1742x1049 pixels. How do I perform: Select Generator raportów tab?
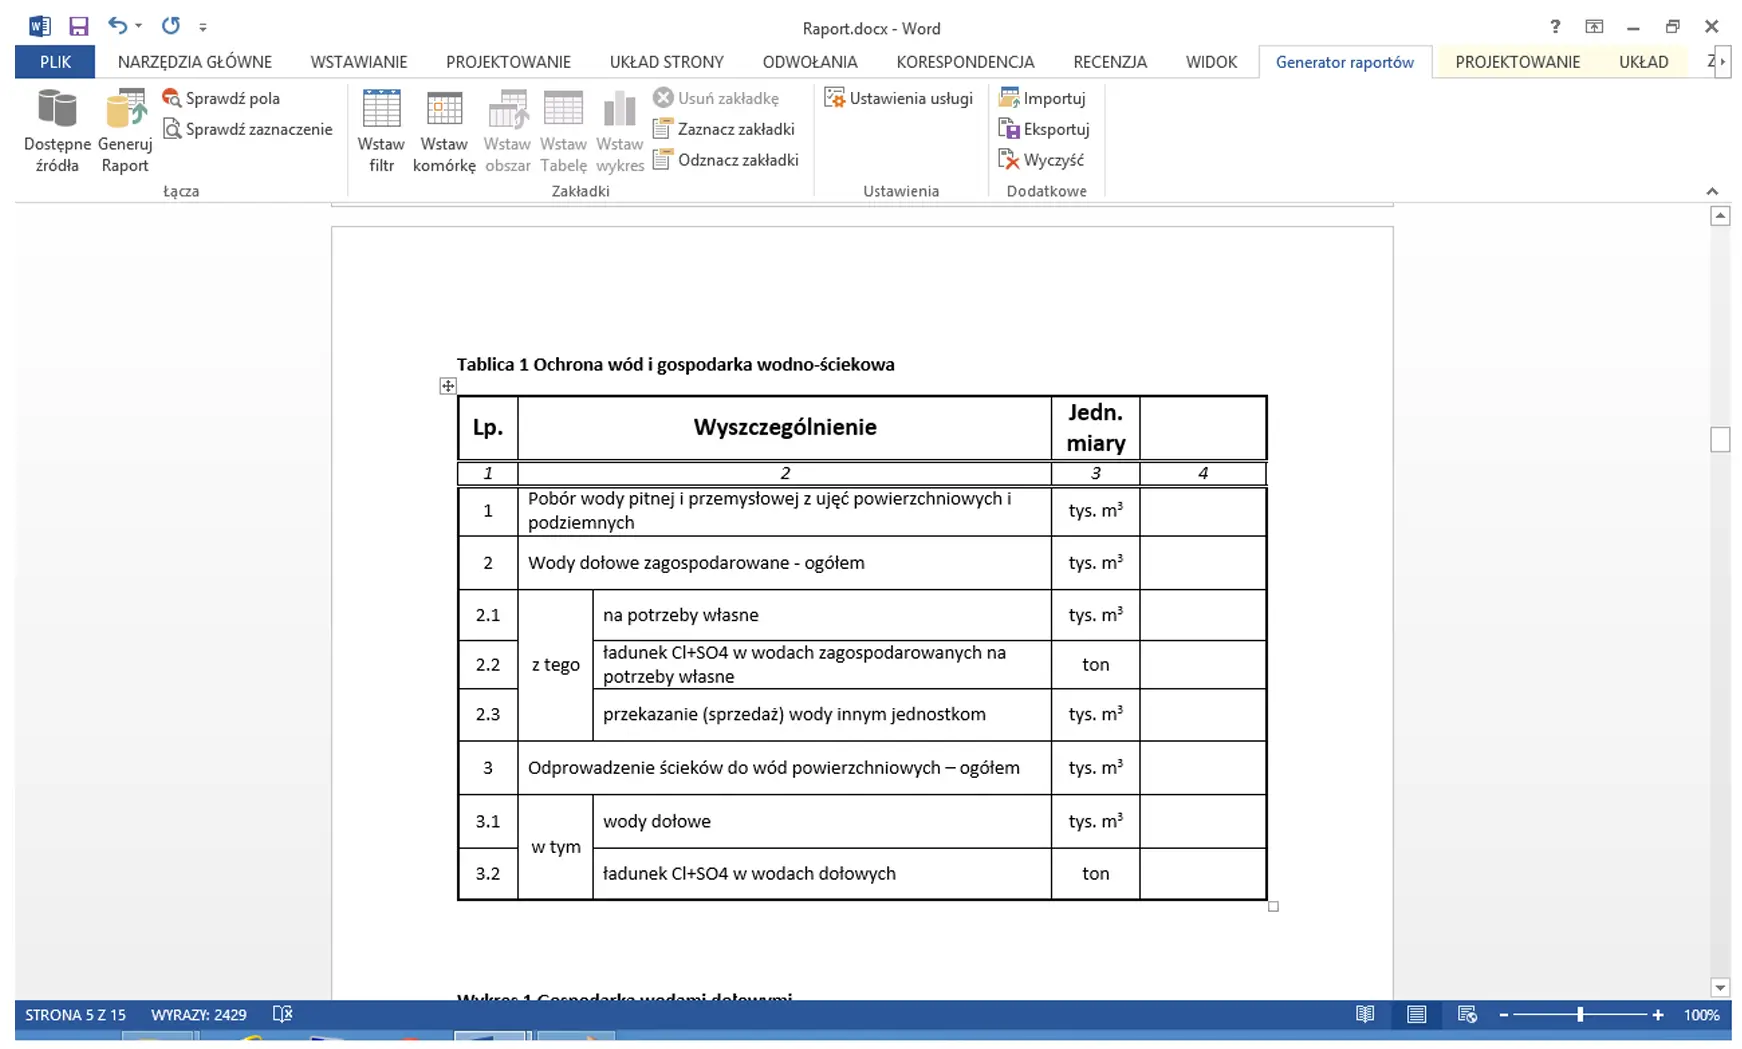pos(1345,62)
